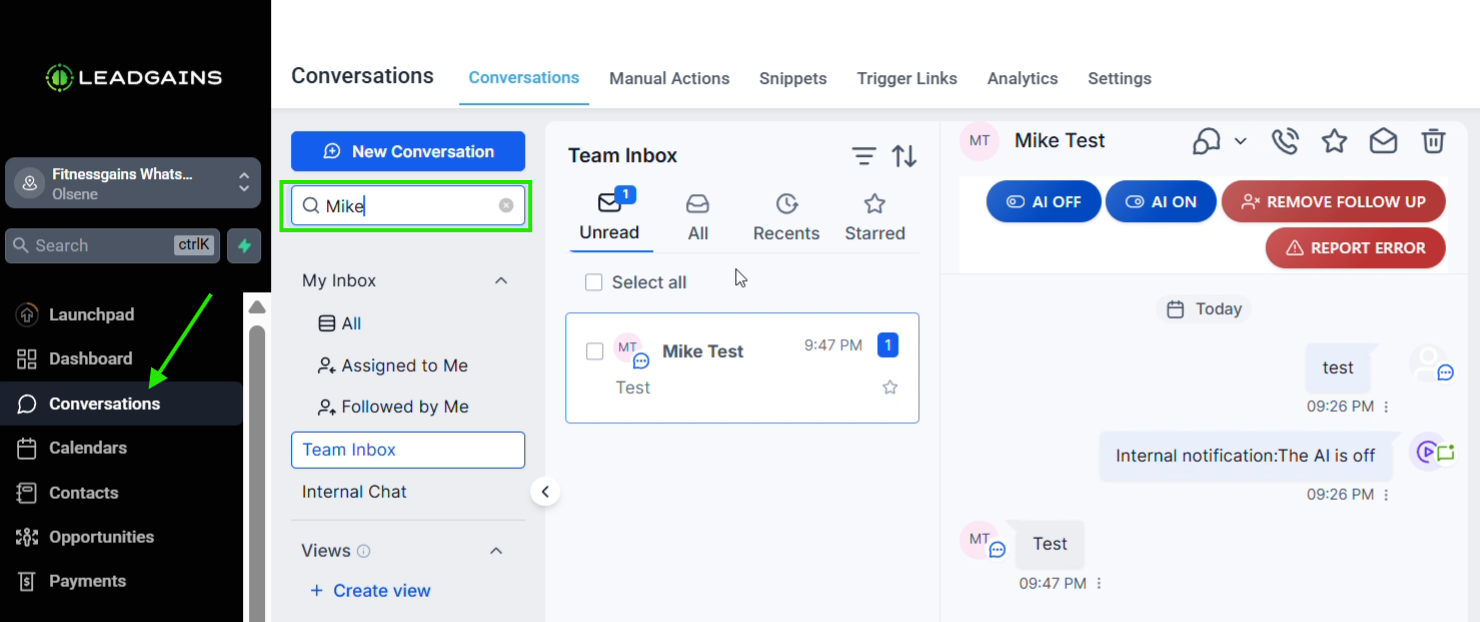Screen dimensions: 1480x622
Task: Mark conversation as read with envelope icon
Action: [x=1383, y=141]
